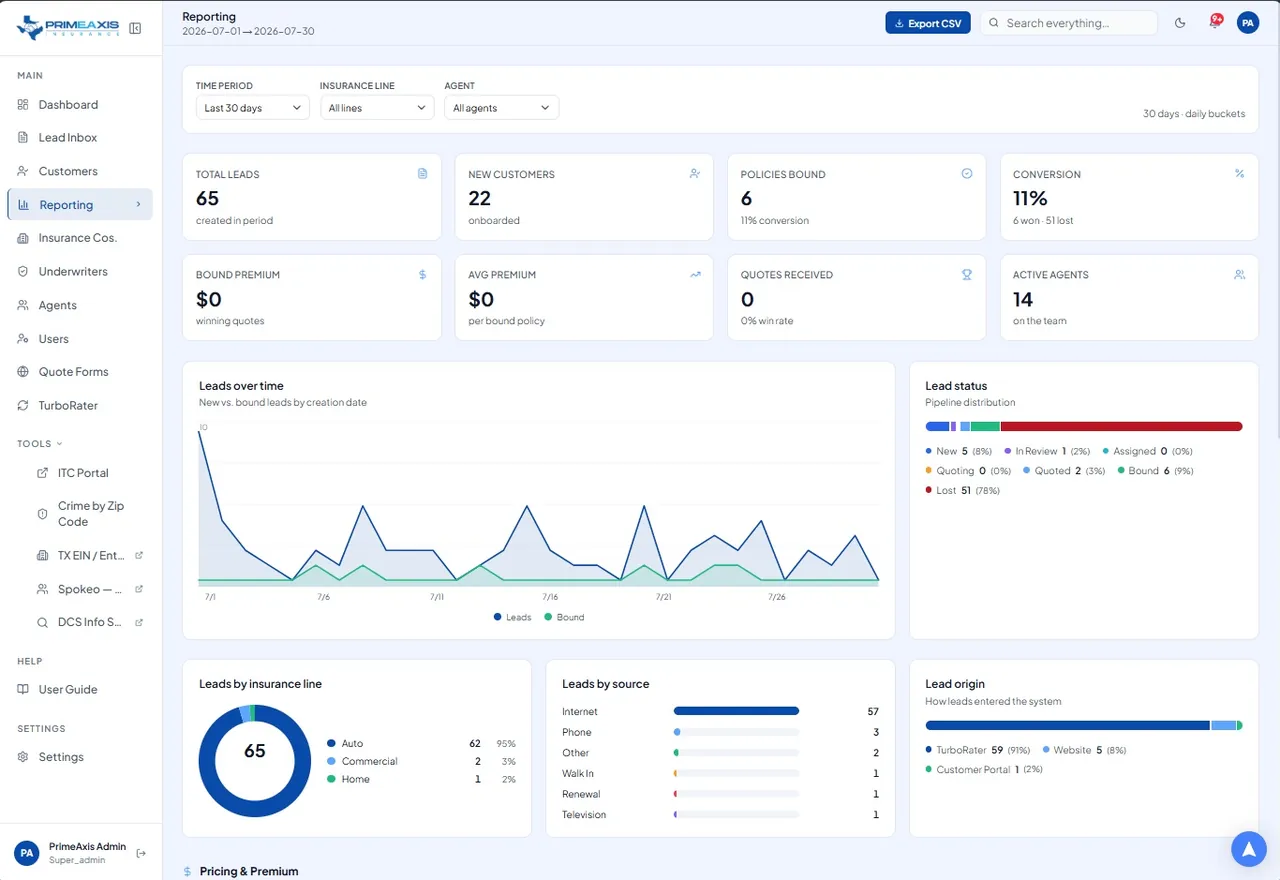The height and width of the screenshot is (880, 1280).
Task: Click the people icon on Active Agents card
Action: 1240,274
